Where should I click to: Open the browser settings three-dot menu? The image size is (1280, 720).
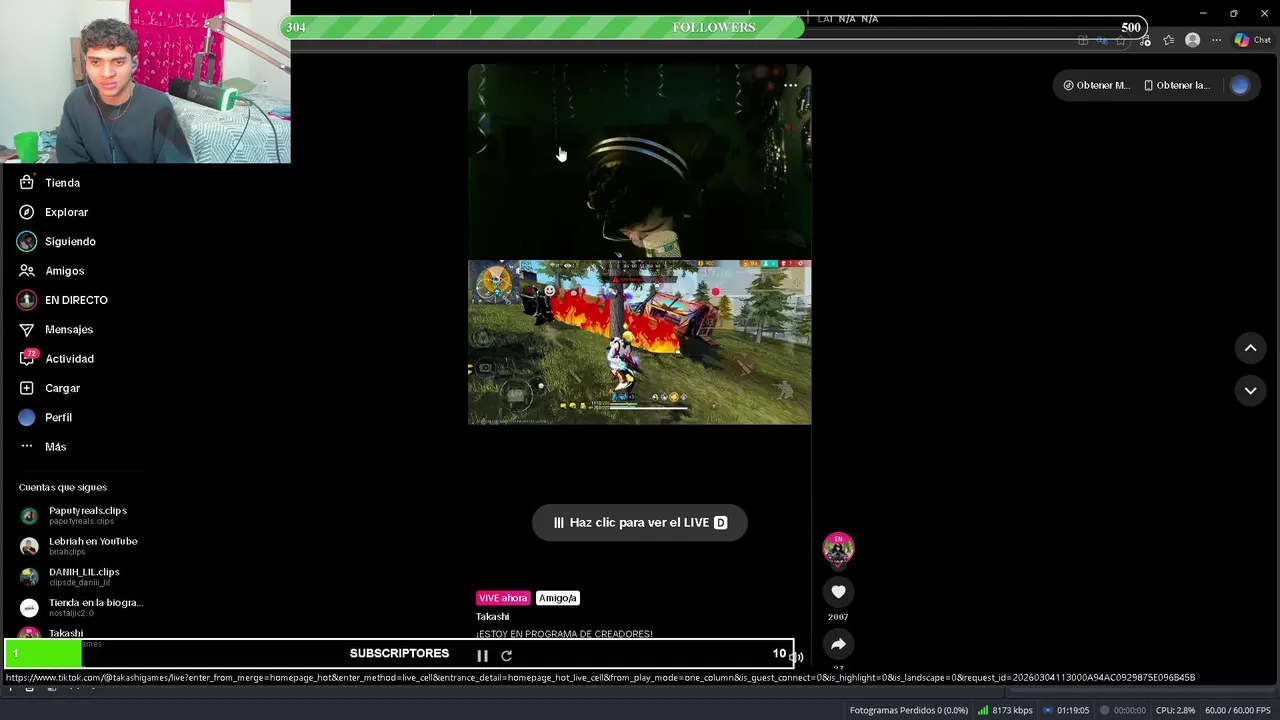1216,40
